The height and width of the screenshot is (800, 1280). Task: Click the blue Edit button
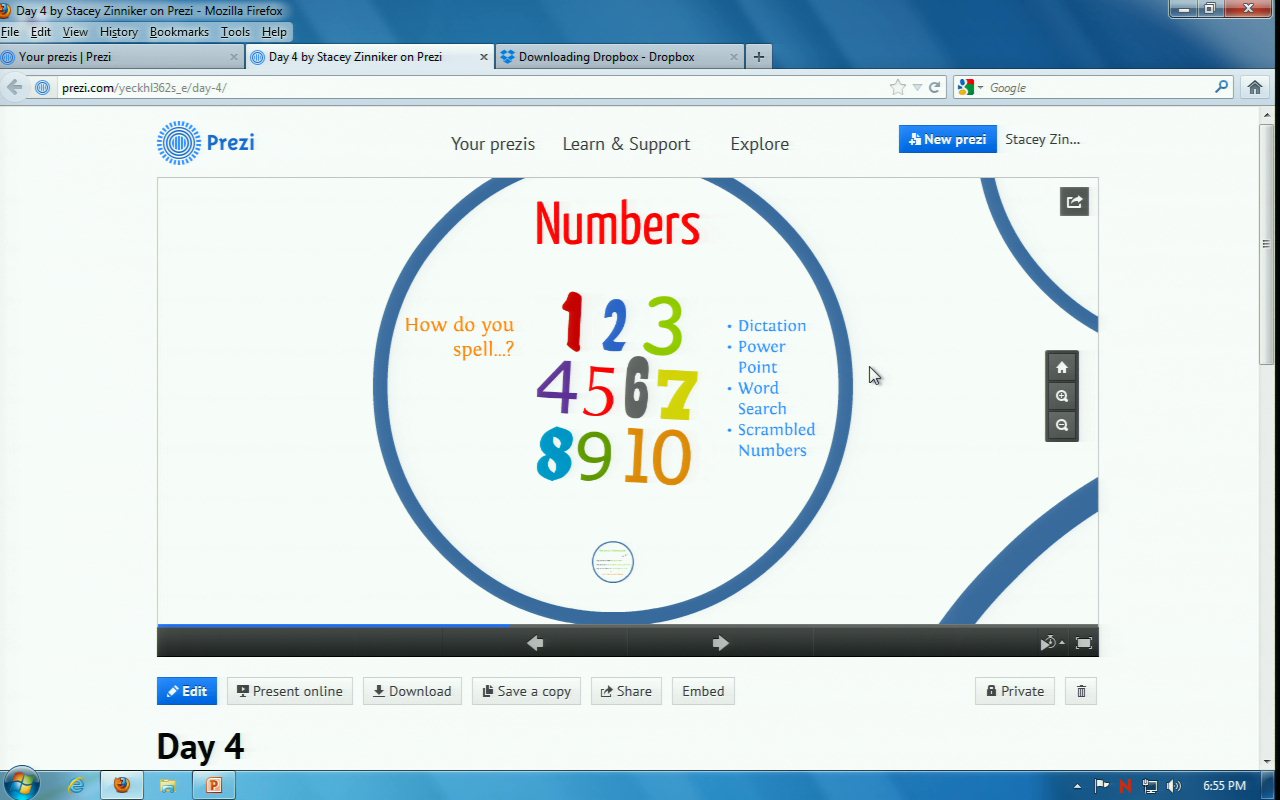(187, 691)
